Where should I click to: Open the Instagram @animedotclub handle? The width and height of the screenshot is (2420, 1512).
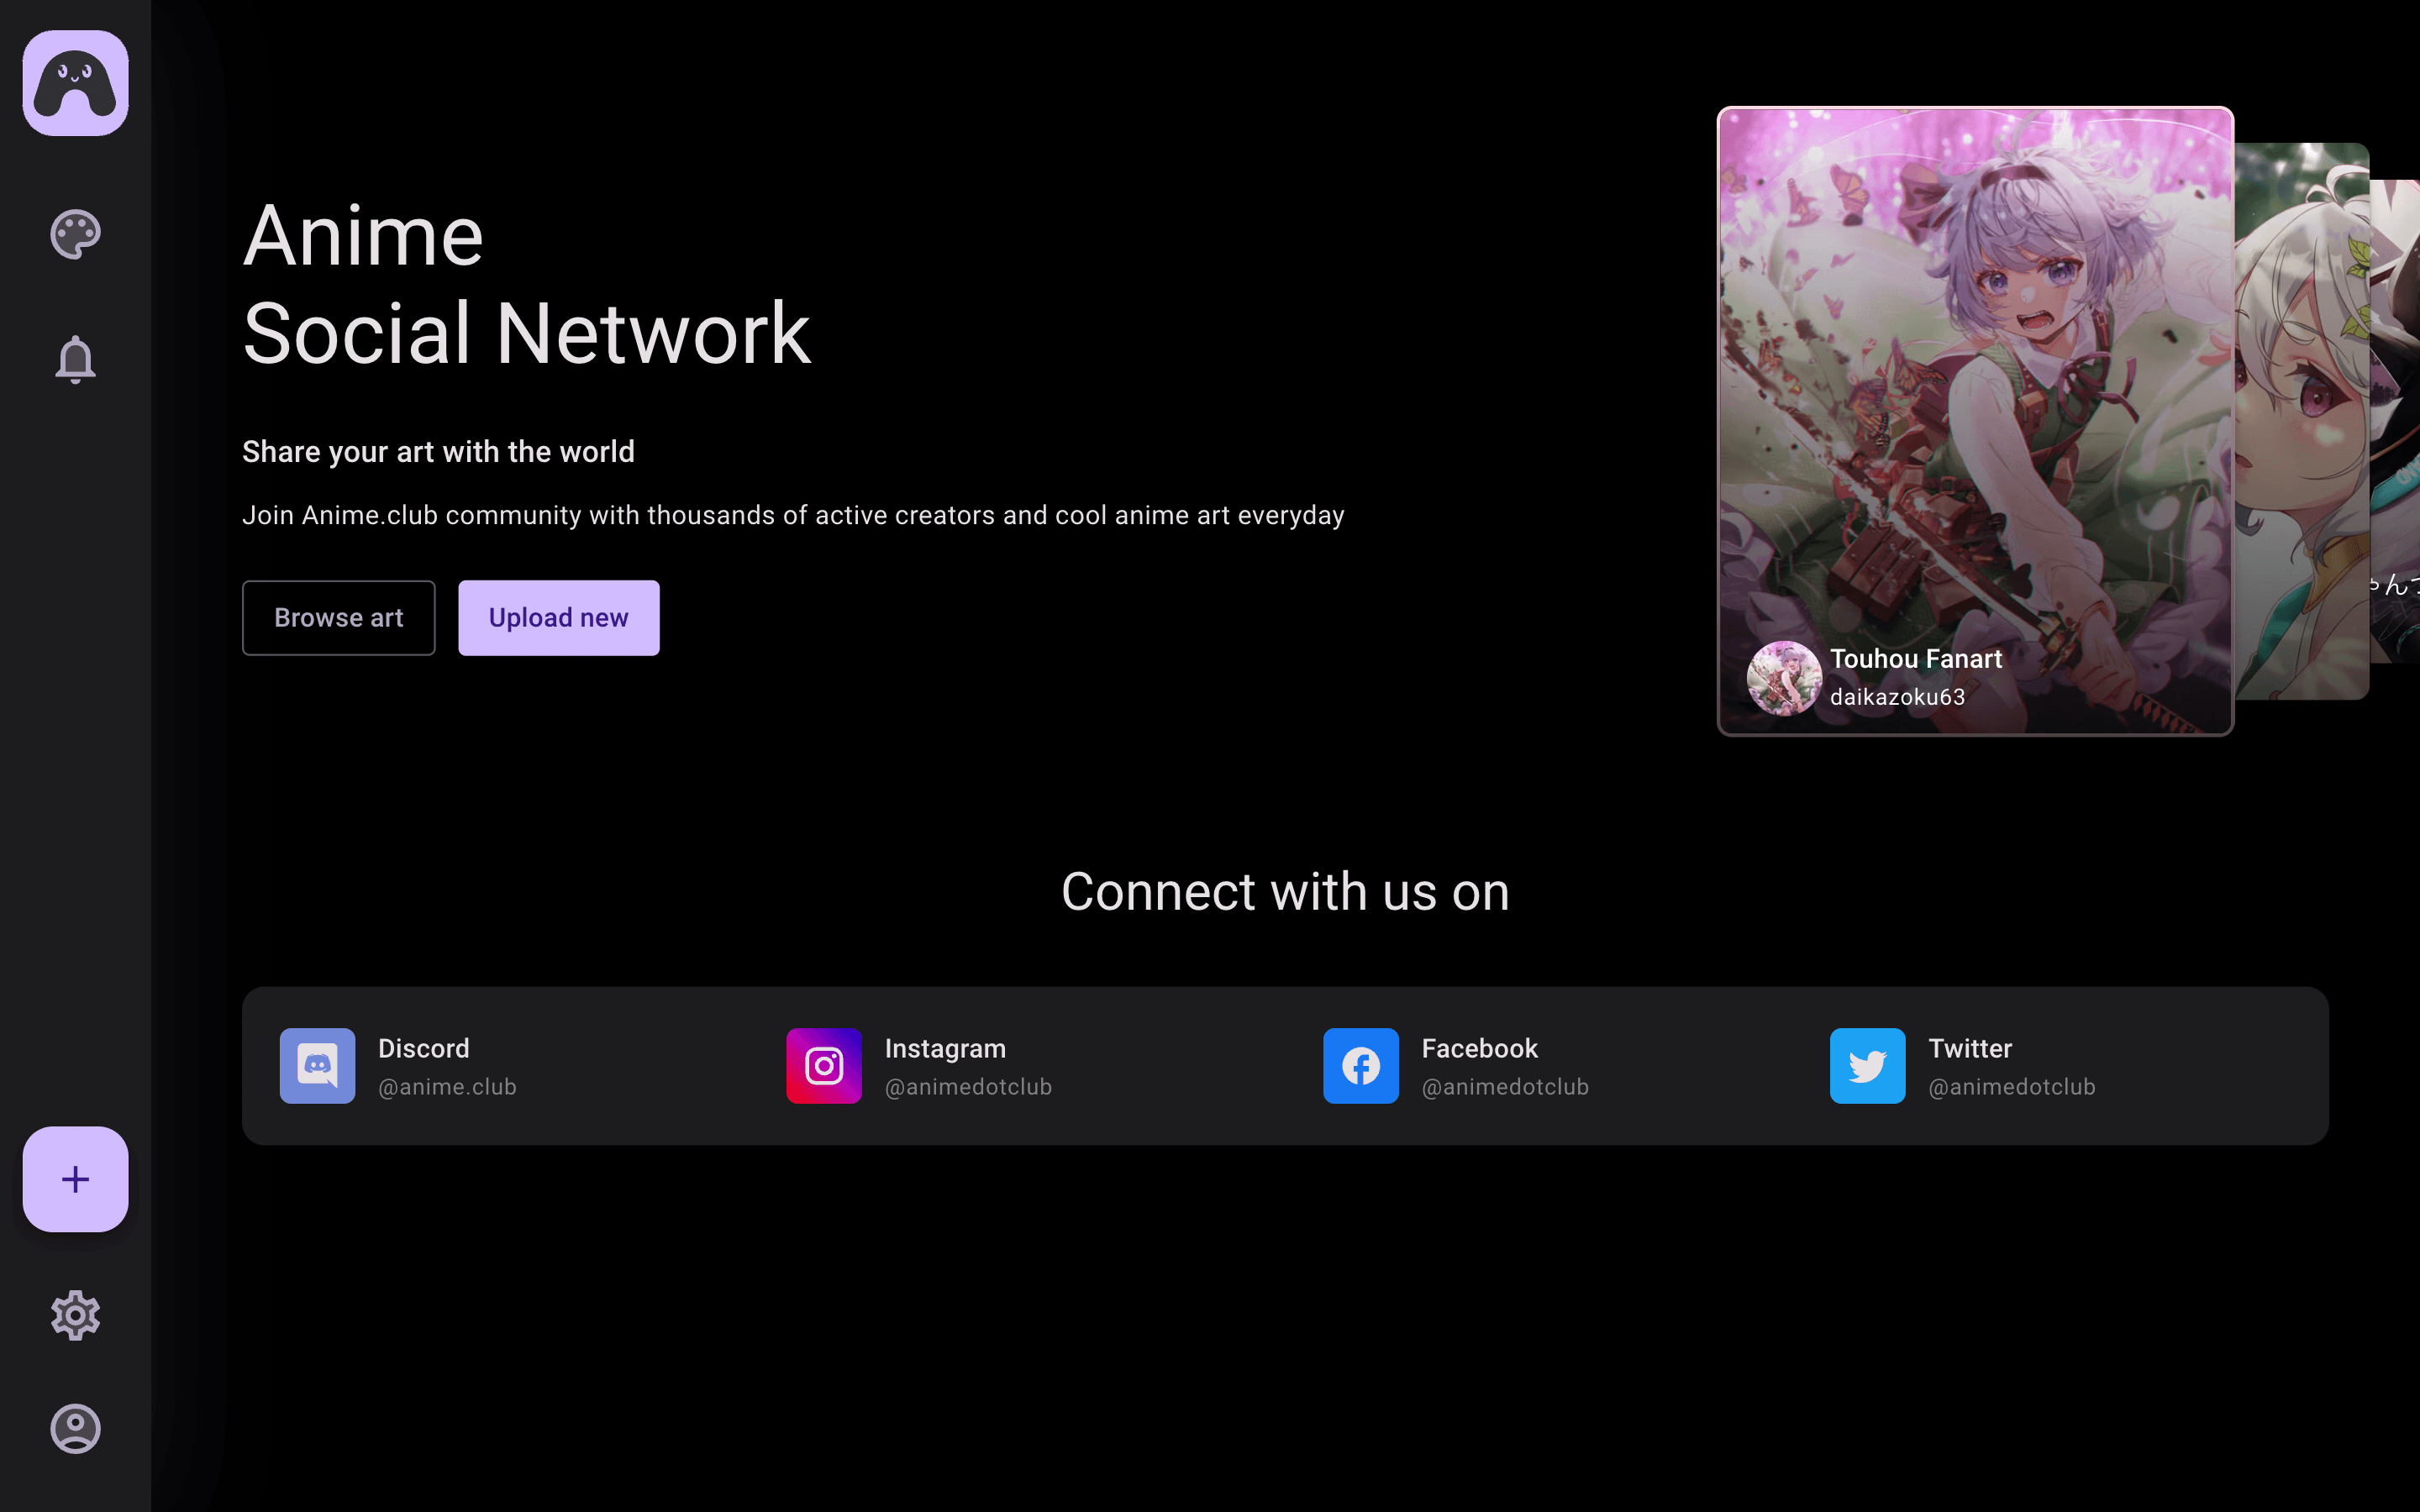pyautogui.click(x=968, y=1087)
